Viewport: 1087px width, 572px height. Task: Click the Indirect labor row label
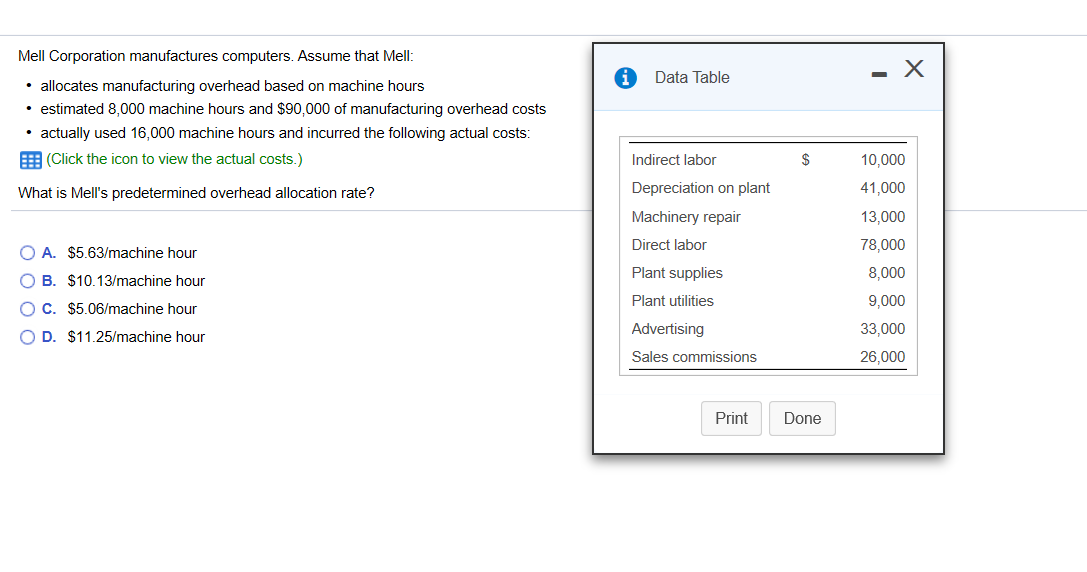(x=673, y=160)
